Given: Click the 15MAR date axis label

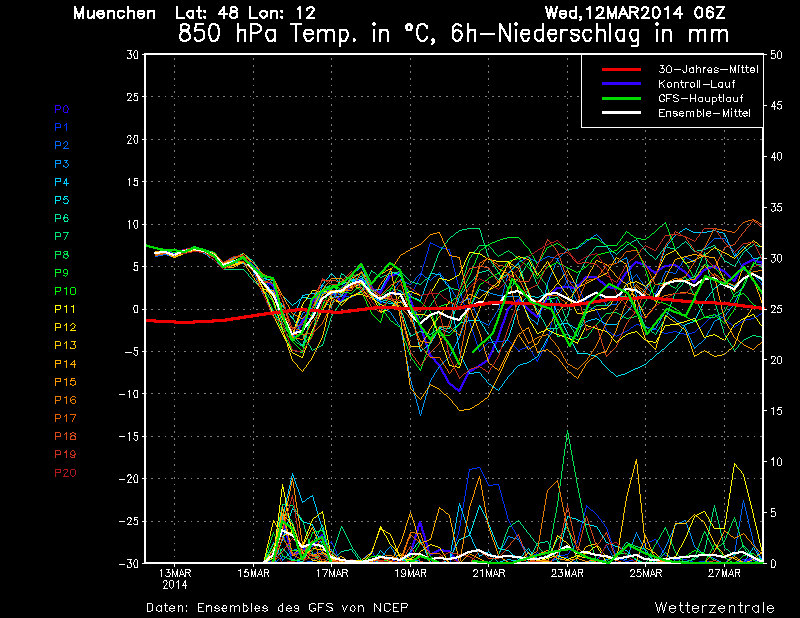Looking at the screenshot, I should click(x=254, y=574).
